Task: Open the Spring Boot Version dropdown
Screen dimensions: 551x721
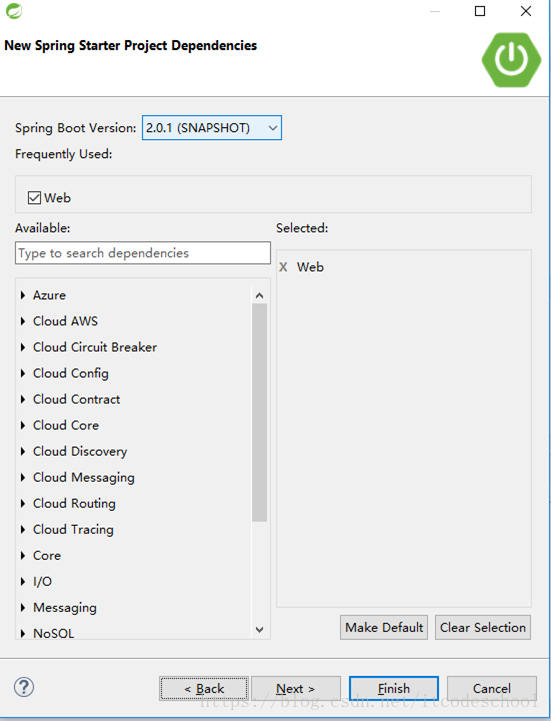Action: 212,128
